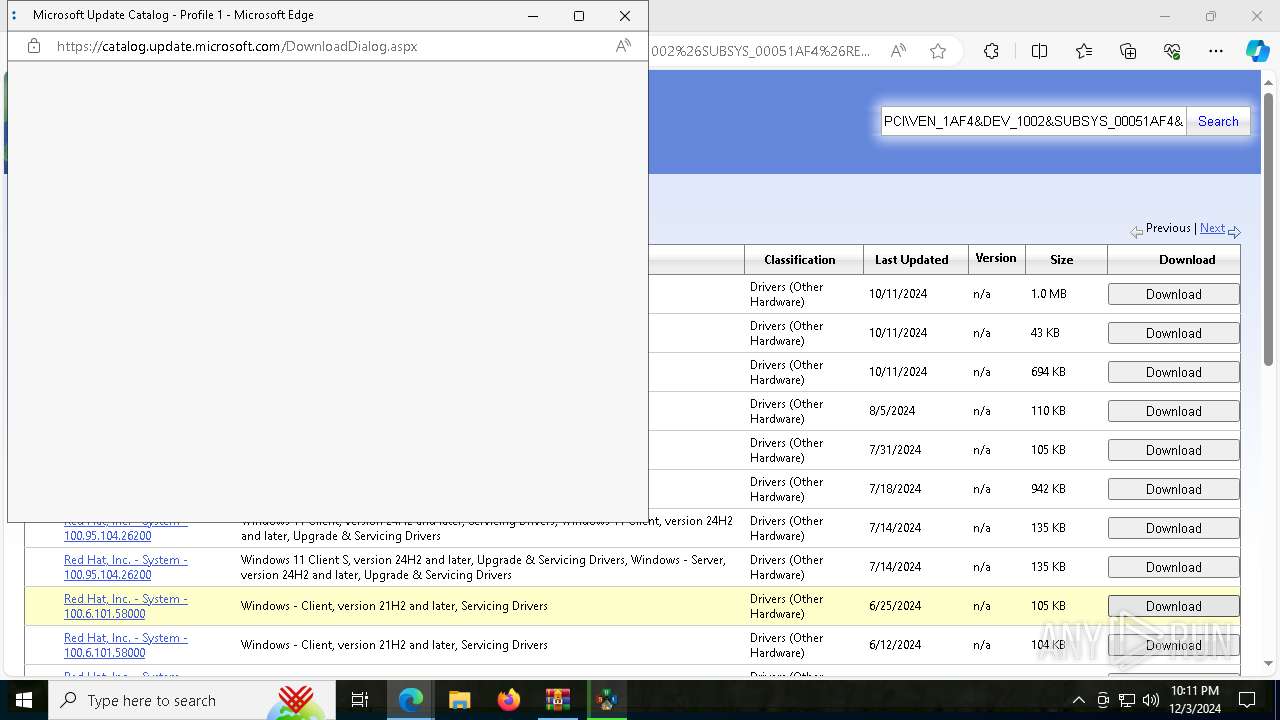Close the DownloadDialog popup window
This screenshot has height=720, width=1280.
625,16
